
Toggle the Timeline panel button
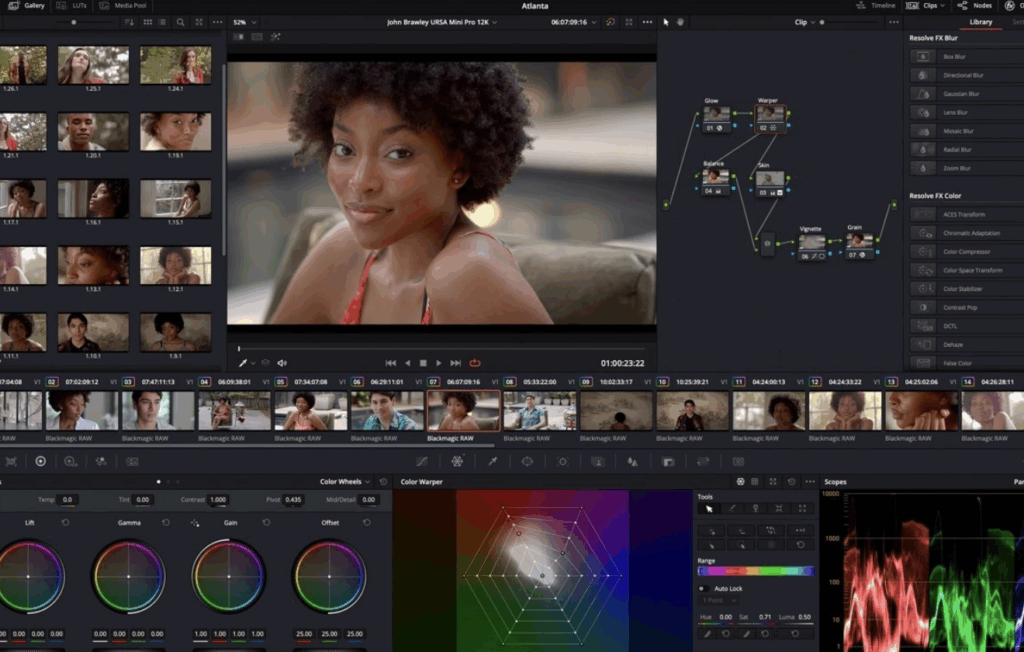pos(876,5)
